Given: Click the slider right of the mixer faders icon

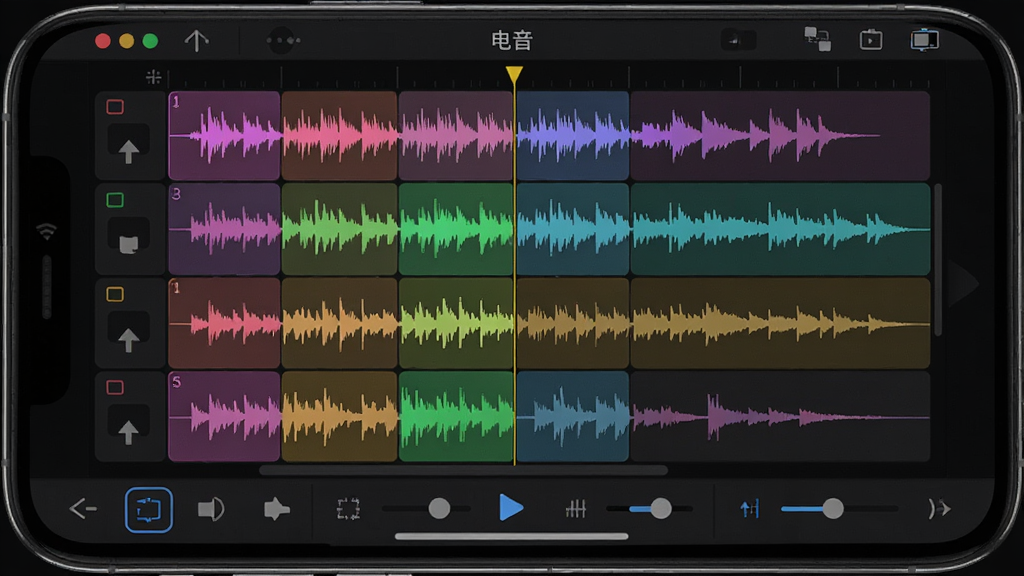Looking at the screenshot, I should pos(649,508).
